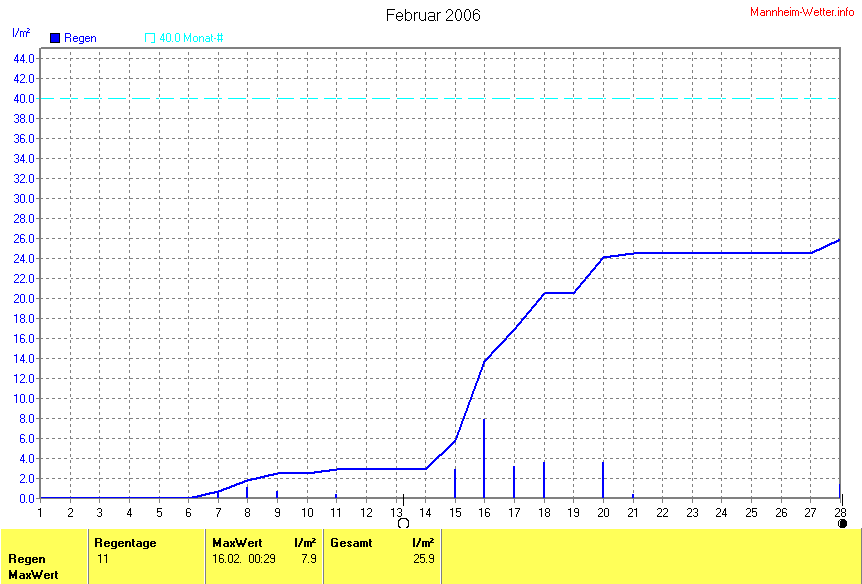Click the tallest rain bar at day 16

[x=484, y=458]
